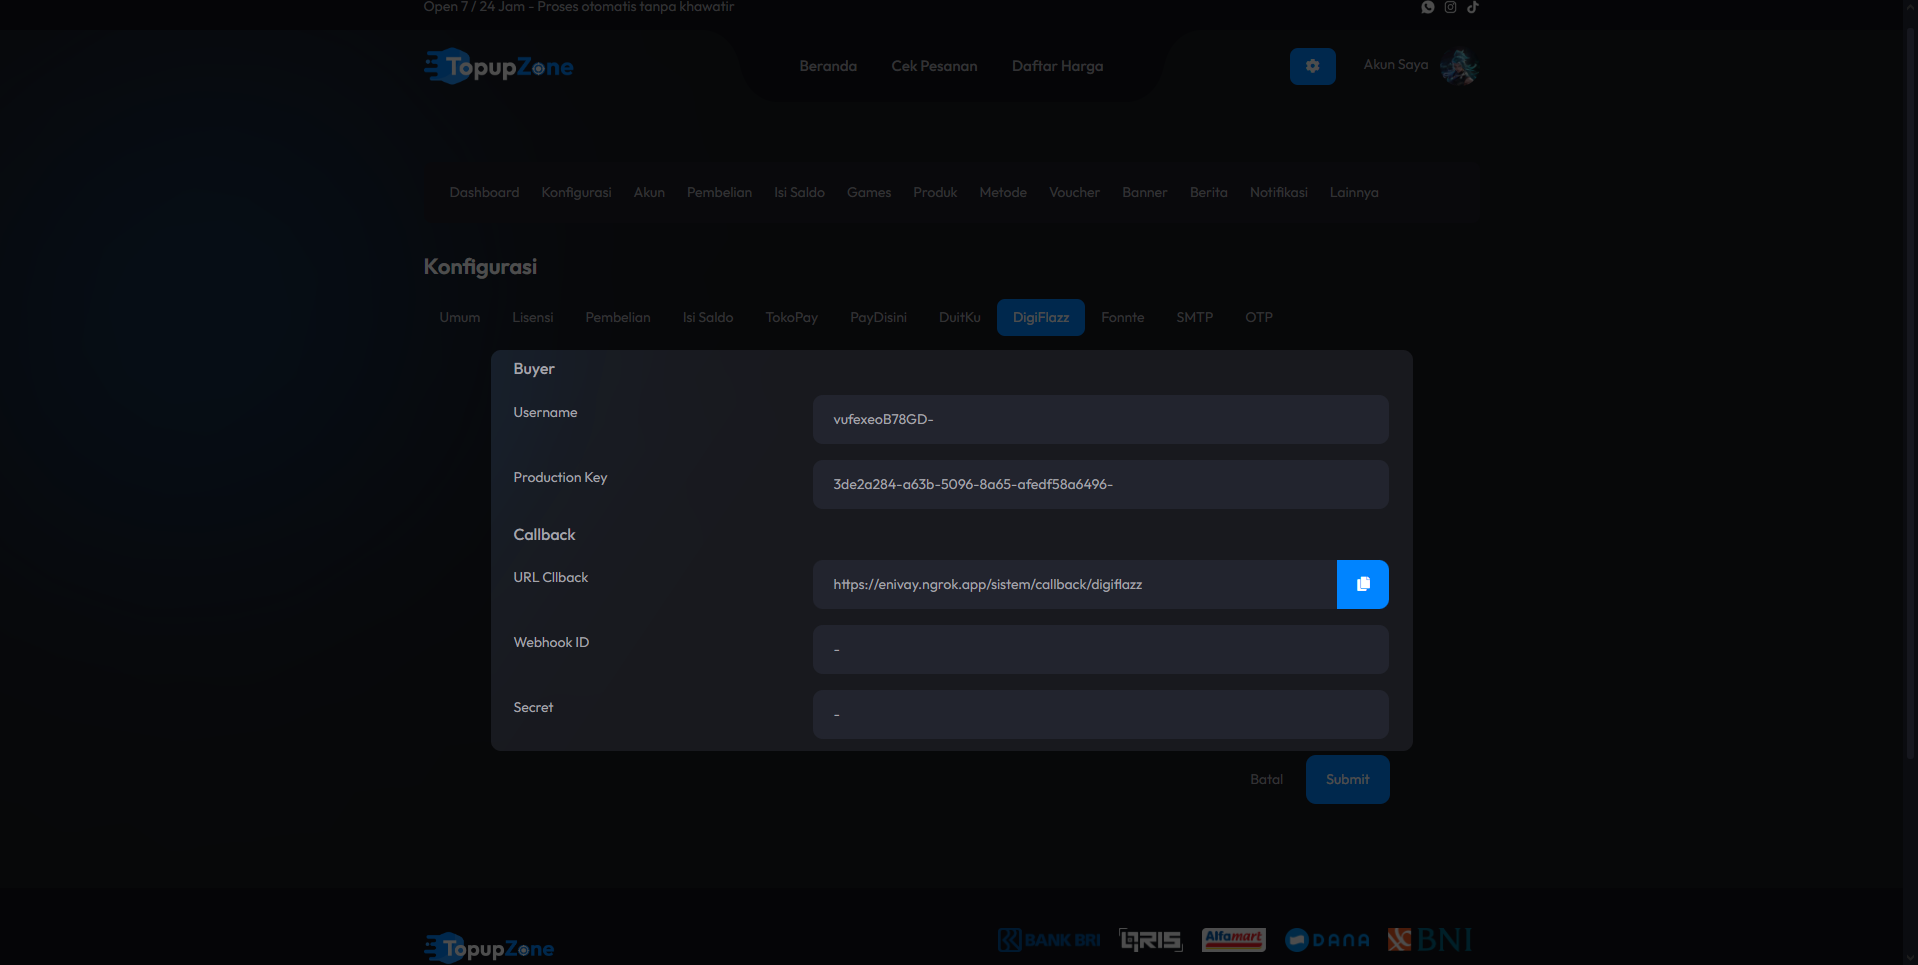Open Produk admin menu
This screenshot has height=965, width=1918.
click(x=935, y=192)
